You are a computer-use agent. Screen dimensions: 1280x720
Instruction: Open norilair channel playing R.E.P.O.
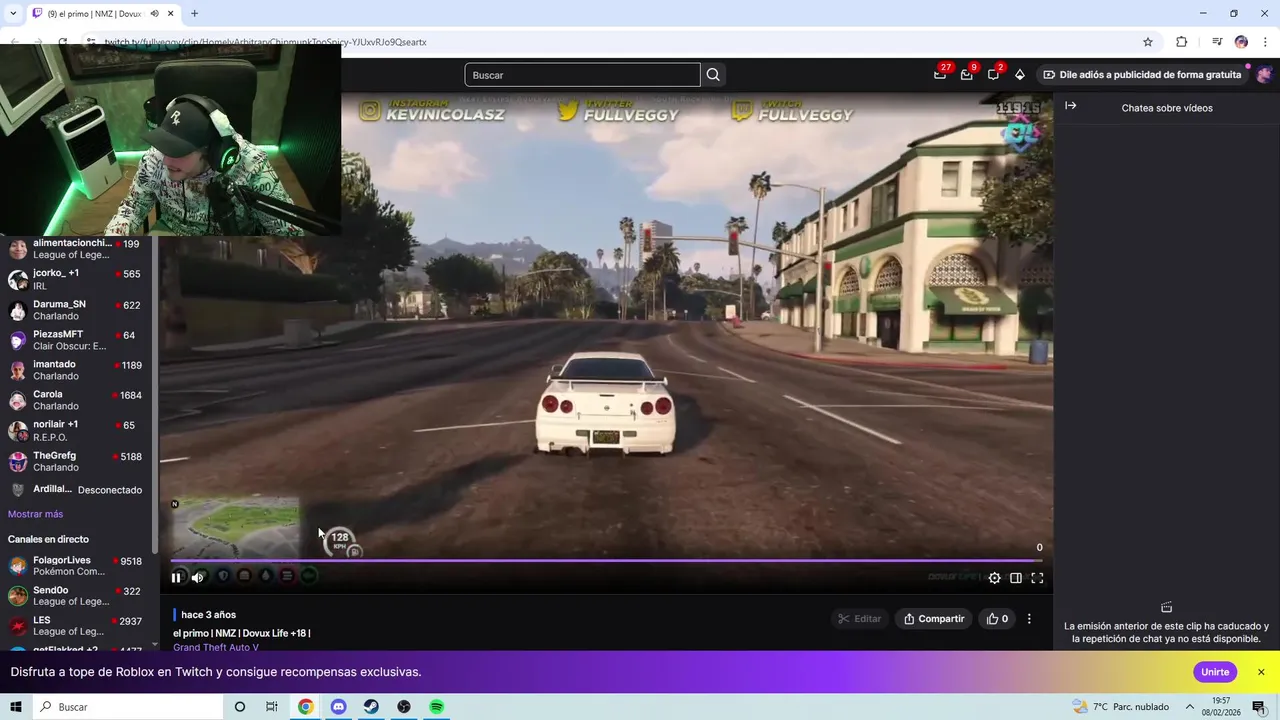point(76,431)
